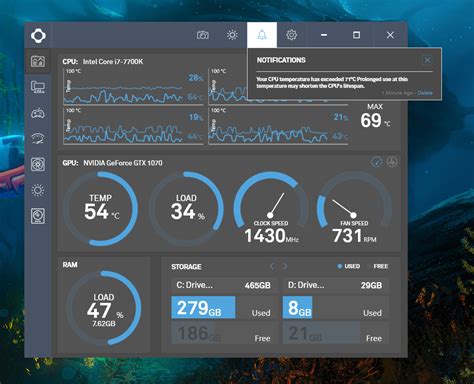Click the NOTIFICATIONS heading
The height and width of the screenshot is (384, 474).
click(x=281, y=60)
